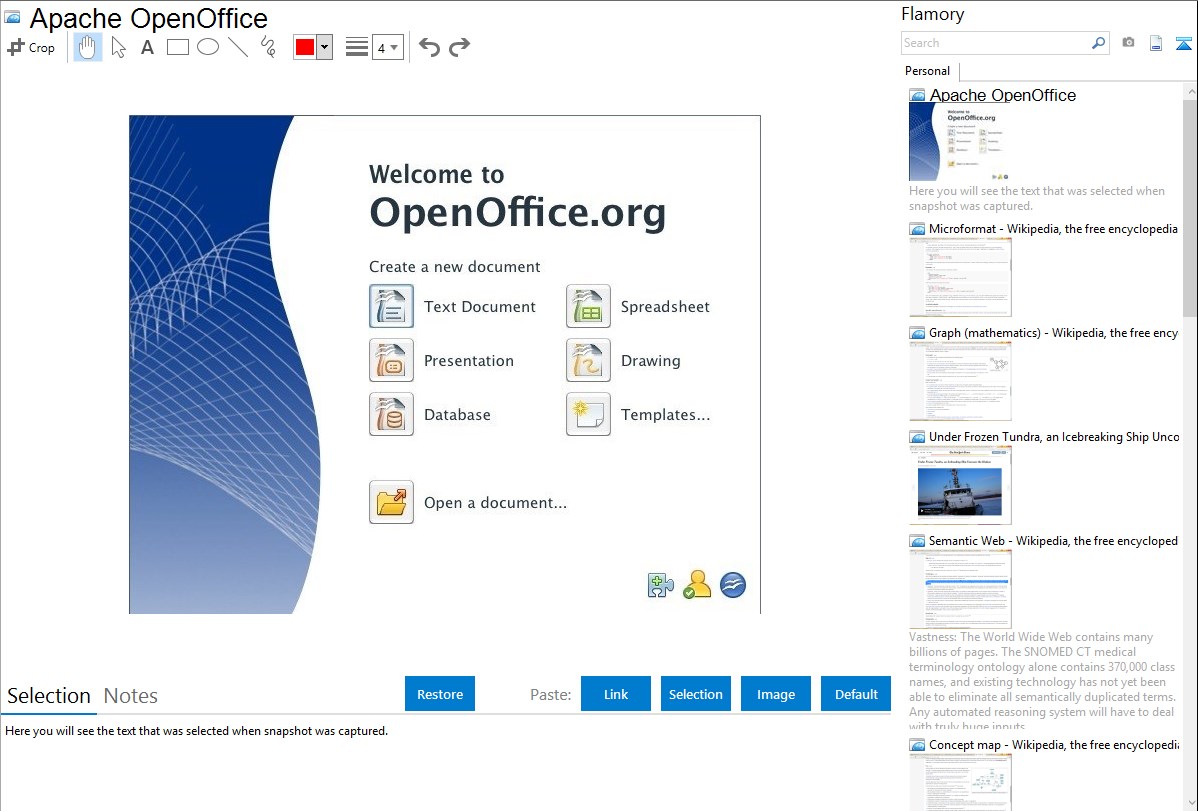
Task: Redo the last annotation
Action: [x=459, y=47]
